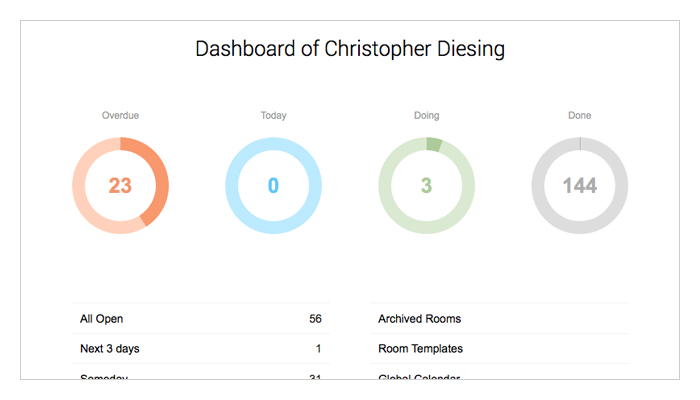Click the Today label above the chart

[x=273, y=116]
